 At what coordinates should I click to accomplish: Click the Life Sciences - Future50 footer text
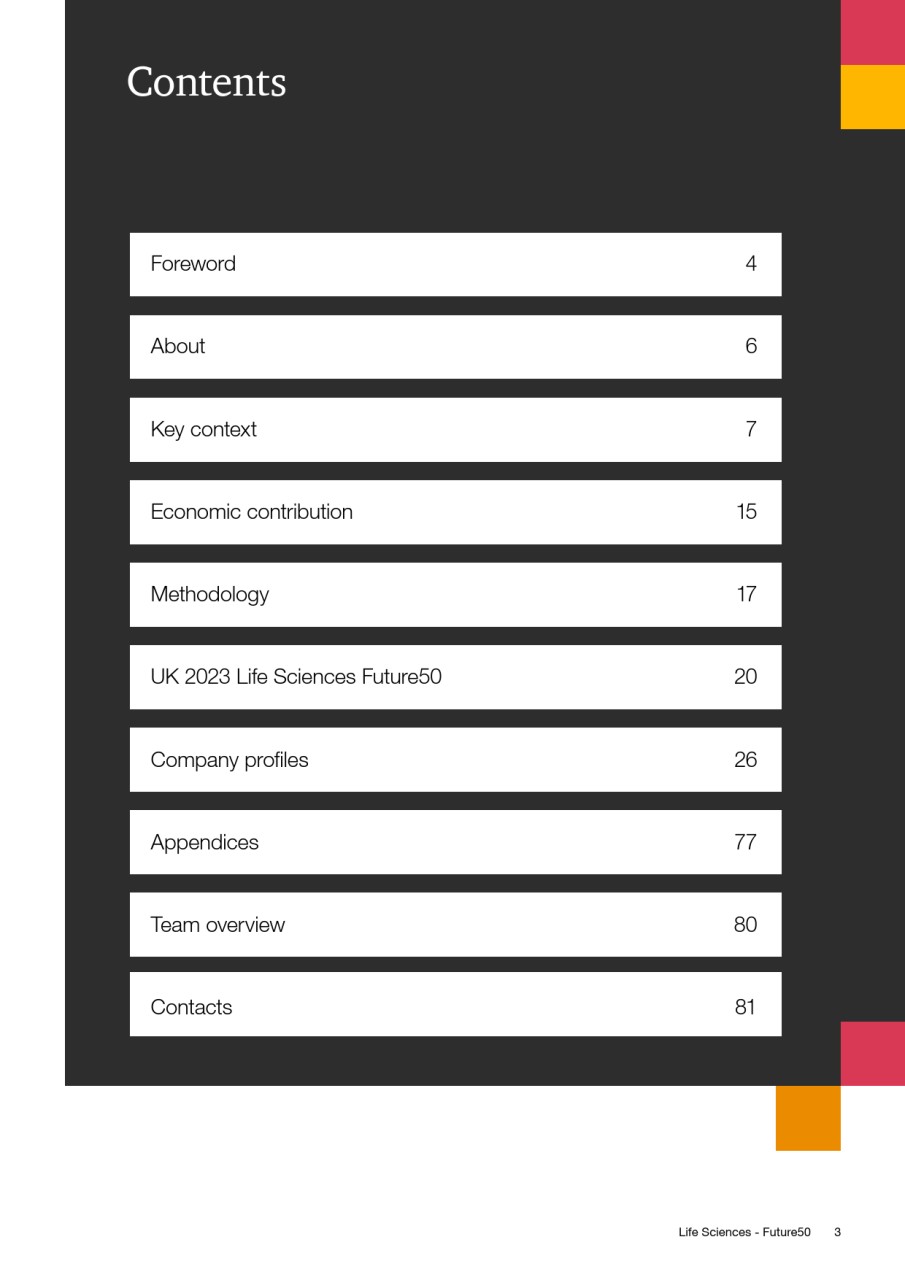coord(744,1232)
